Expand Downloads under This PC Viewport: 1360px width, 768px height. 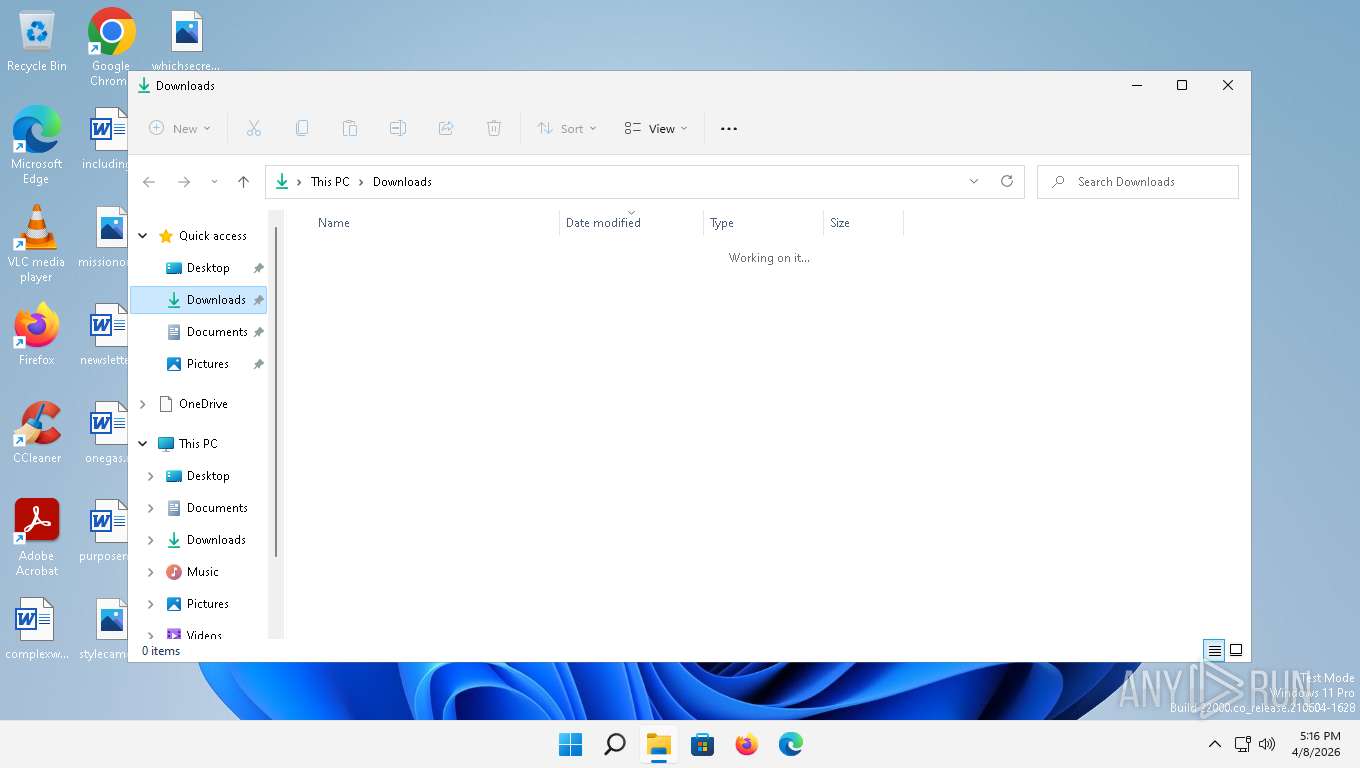[x=151, y=540]
